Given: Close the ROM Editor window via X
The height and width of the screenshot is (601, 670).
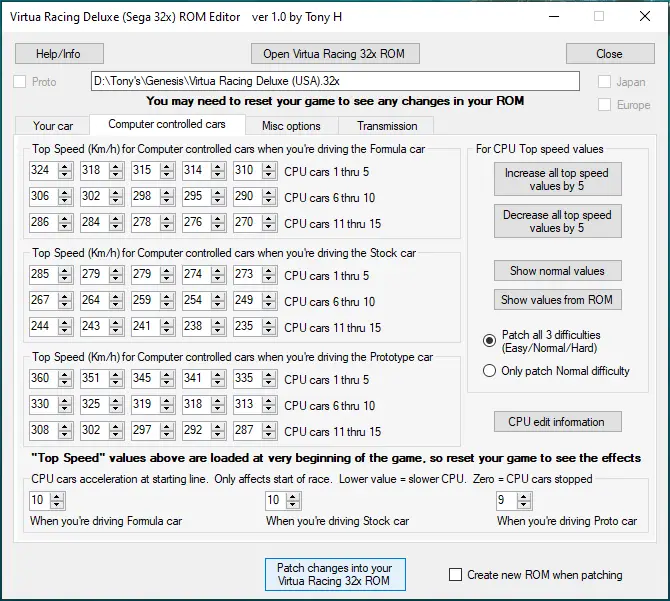Looking at the screenshot, I should 644,17.
